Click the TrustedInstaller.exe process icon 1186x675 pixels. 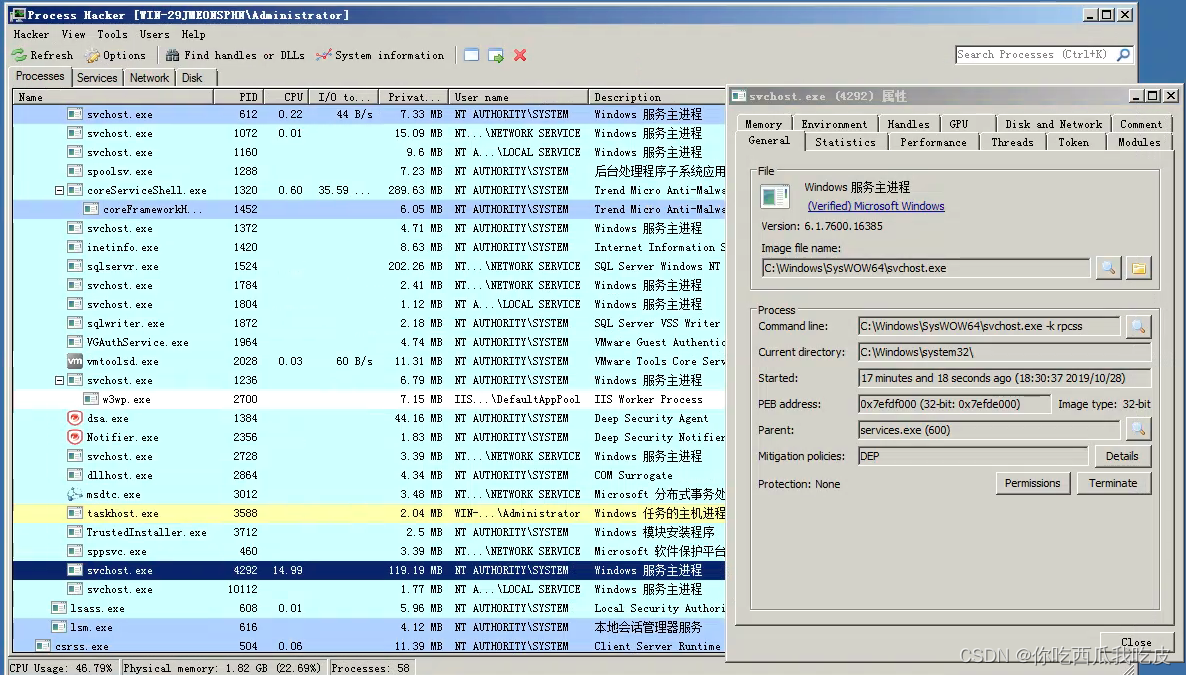coord(75,532)
